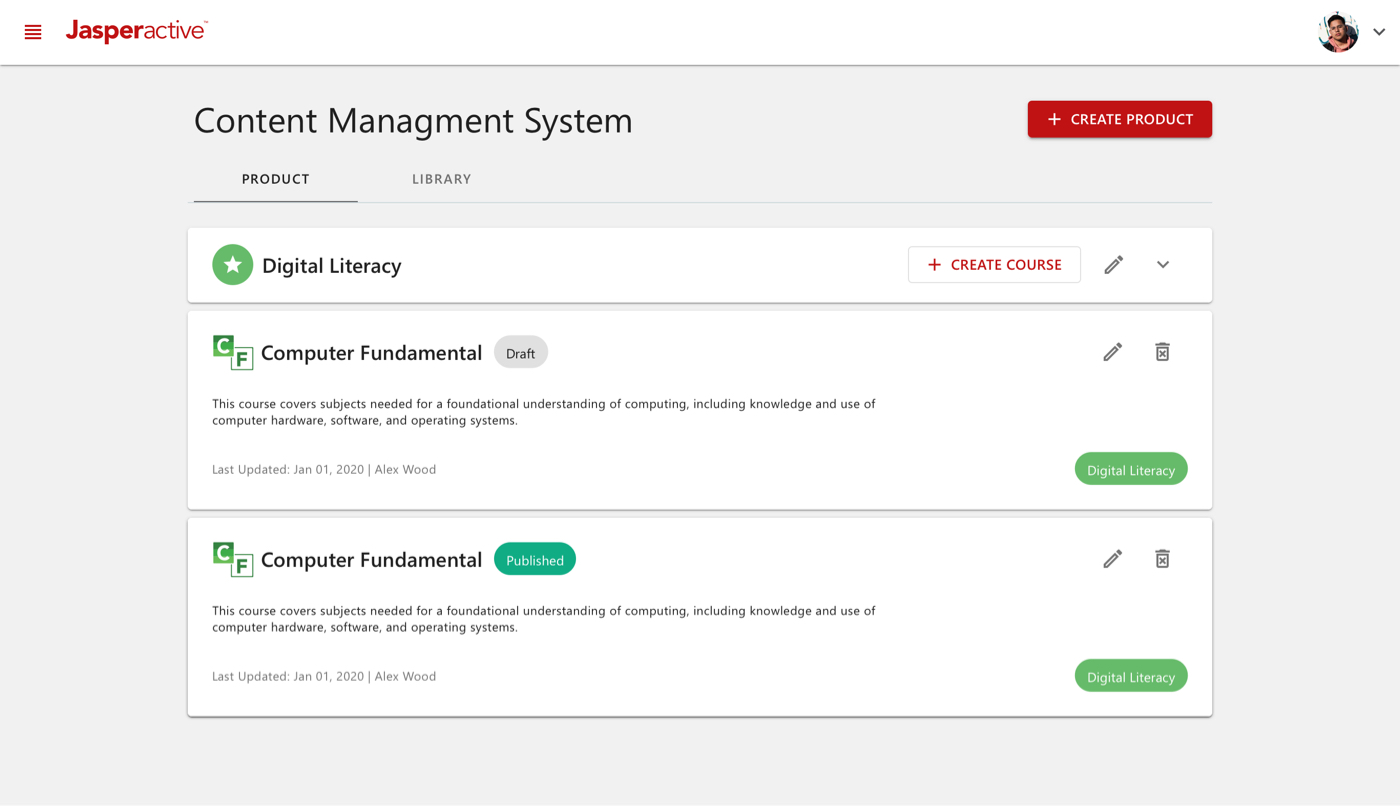Switch to the Library tab
1400x806 pixels.
tap(441, 179)
